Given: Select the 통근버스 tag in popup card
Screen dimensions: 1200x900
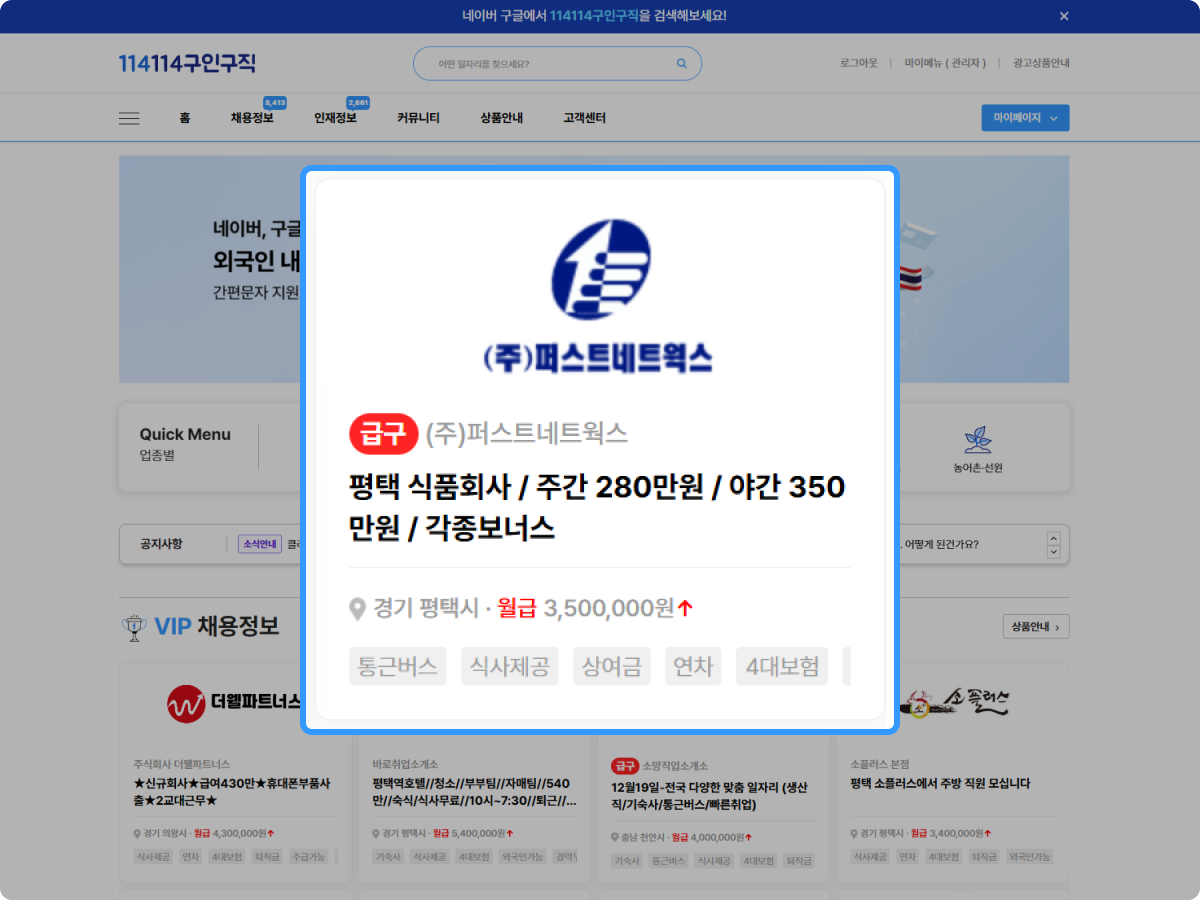Looking at the screenshot, I should pyautogui.click(x=399, y=666).
